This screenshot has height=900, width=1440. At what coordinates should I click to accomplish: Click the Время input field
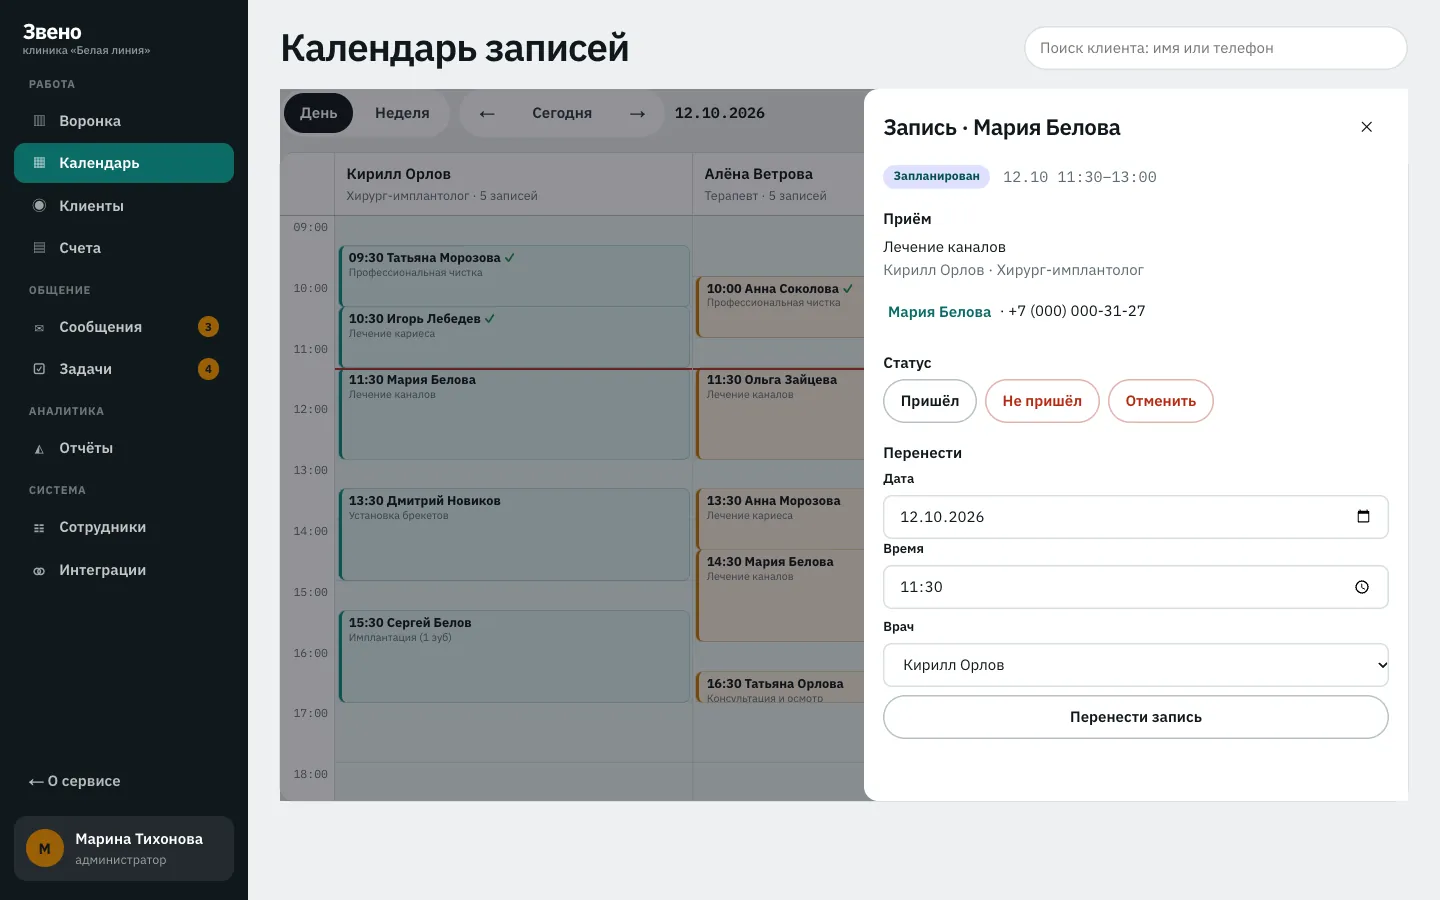tap(1136, 587)
